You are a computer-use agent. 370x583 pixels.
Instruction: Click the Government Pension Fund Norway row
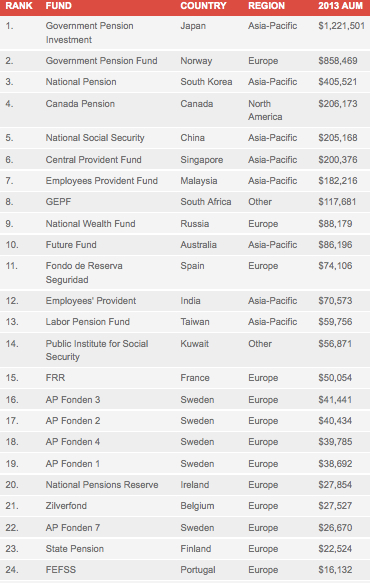(x=185, y=61)
